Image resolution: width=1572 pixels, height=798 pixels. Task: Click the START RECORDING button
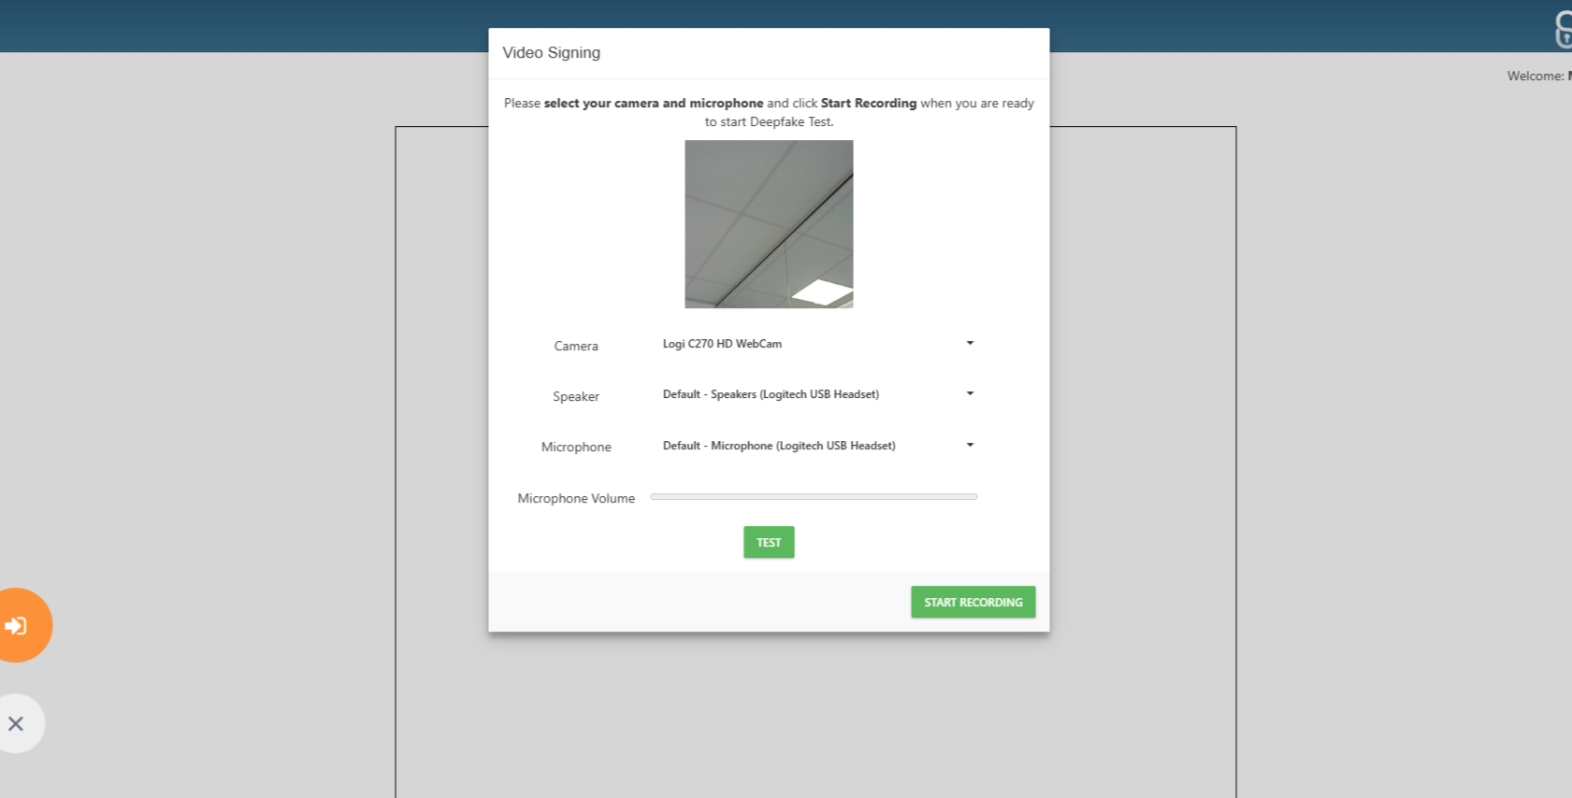point(972,602)
